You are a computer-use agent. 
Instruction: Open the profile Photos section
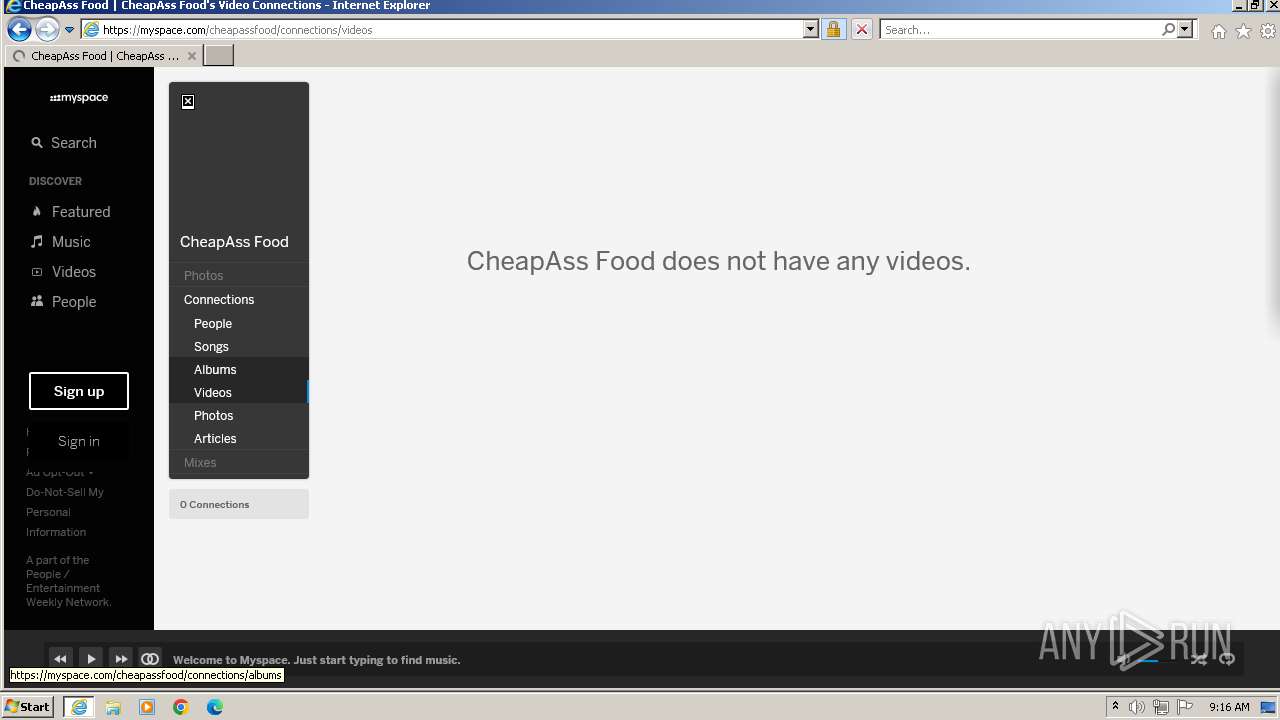tap(203, 276)
